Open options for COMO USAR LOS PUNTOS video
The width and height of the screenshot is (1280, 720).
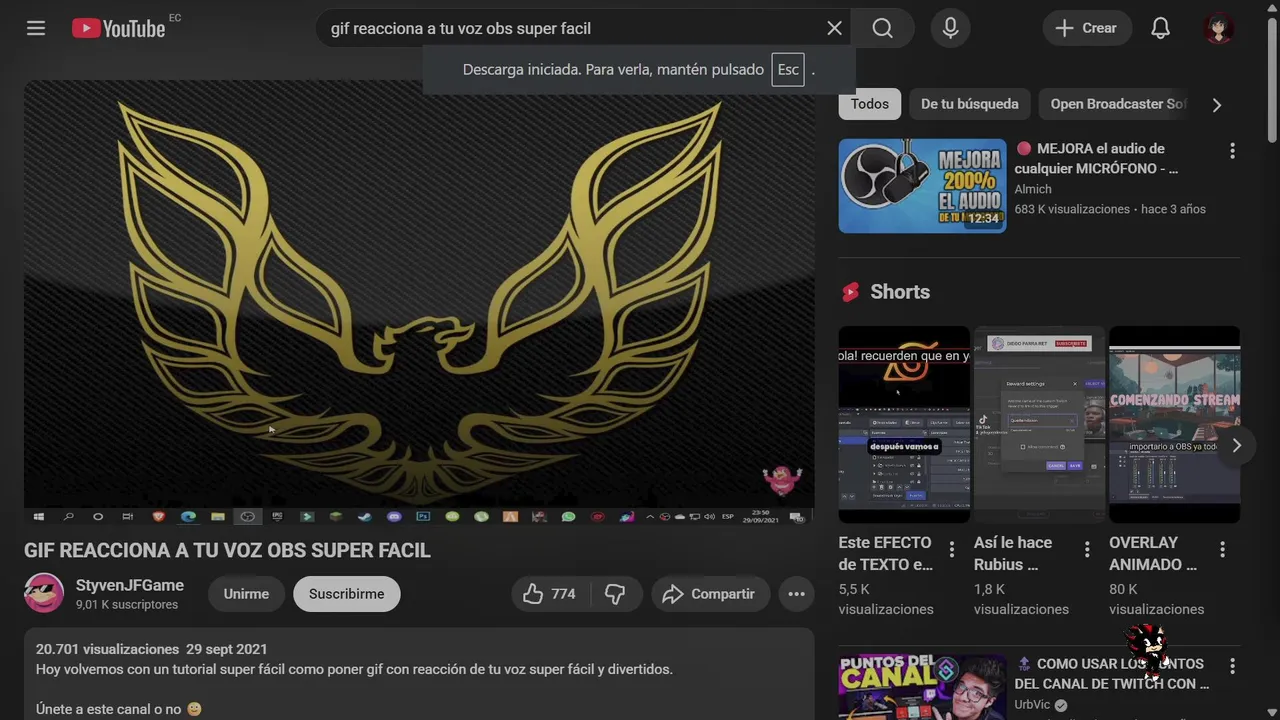pyautogui.click(x=1232, y=666)
